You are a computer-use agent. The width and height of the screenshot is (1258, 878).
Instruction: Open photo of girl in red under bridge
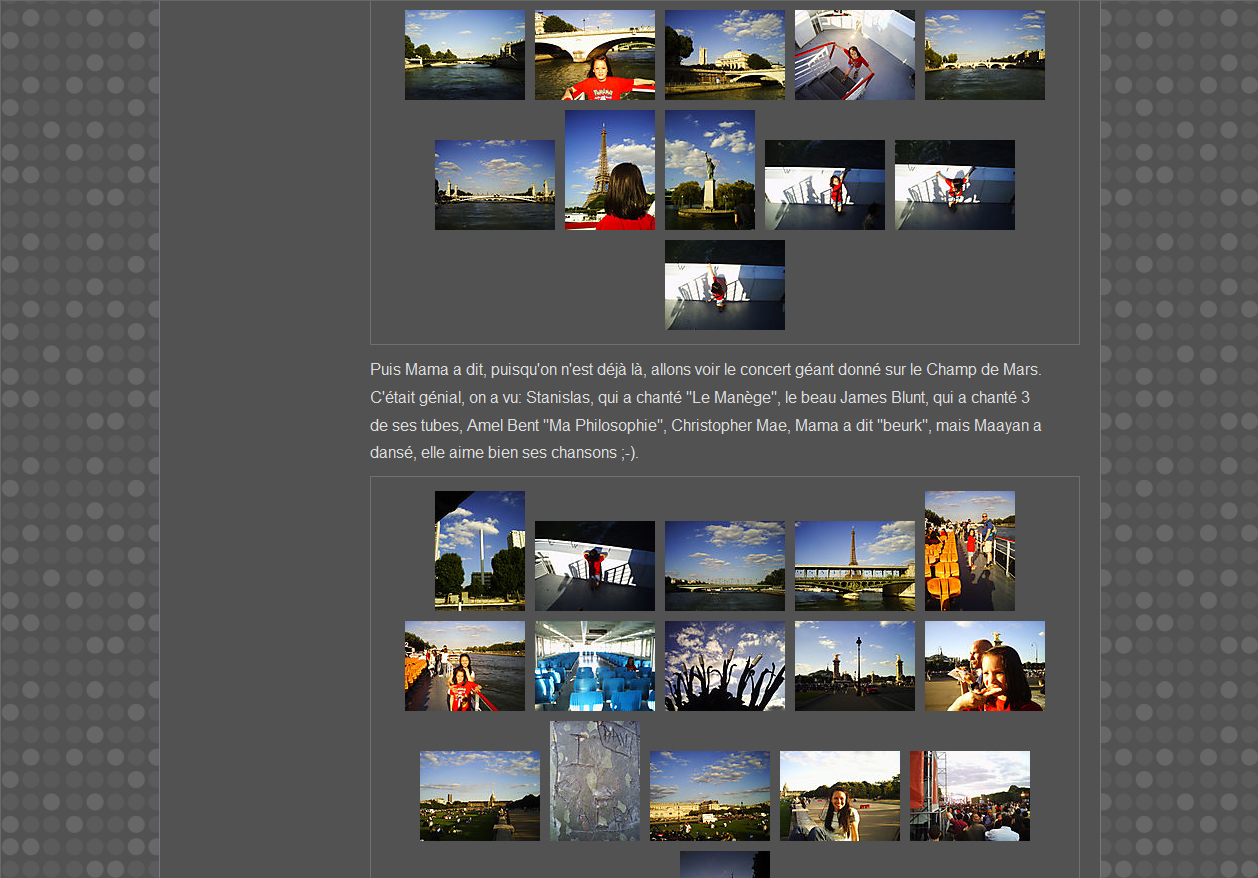point(594,55)
